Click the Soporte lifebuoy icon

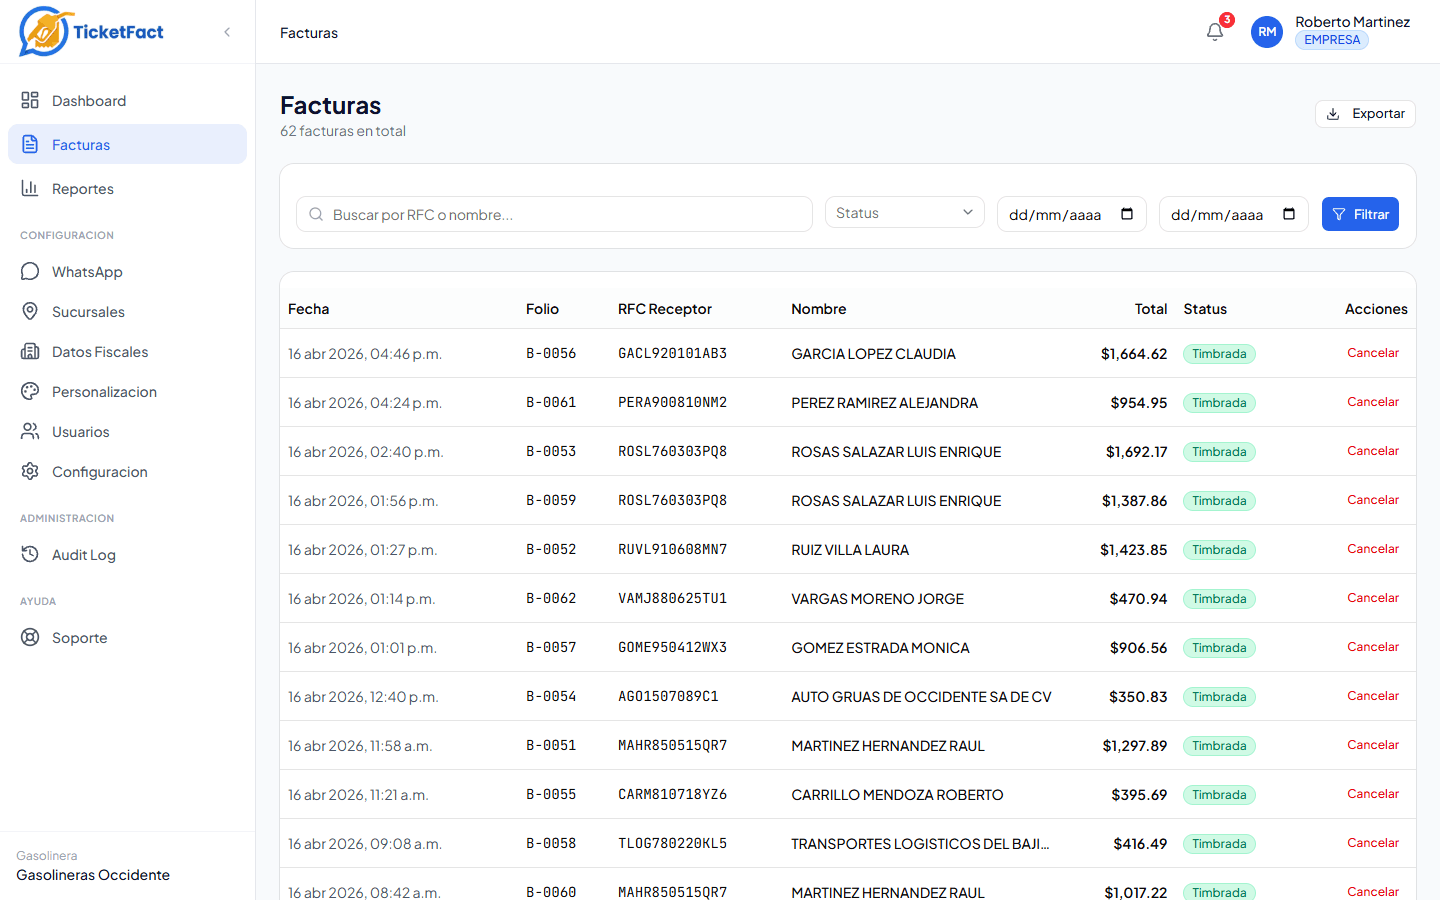[30, 638]
